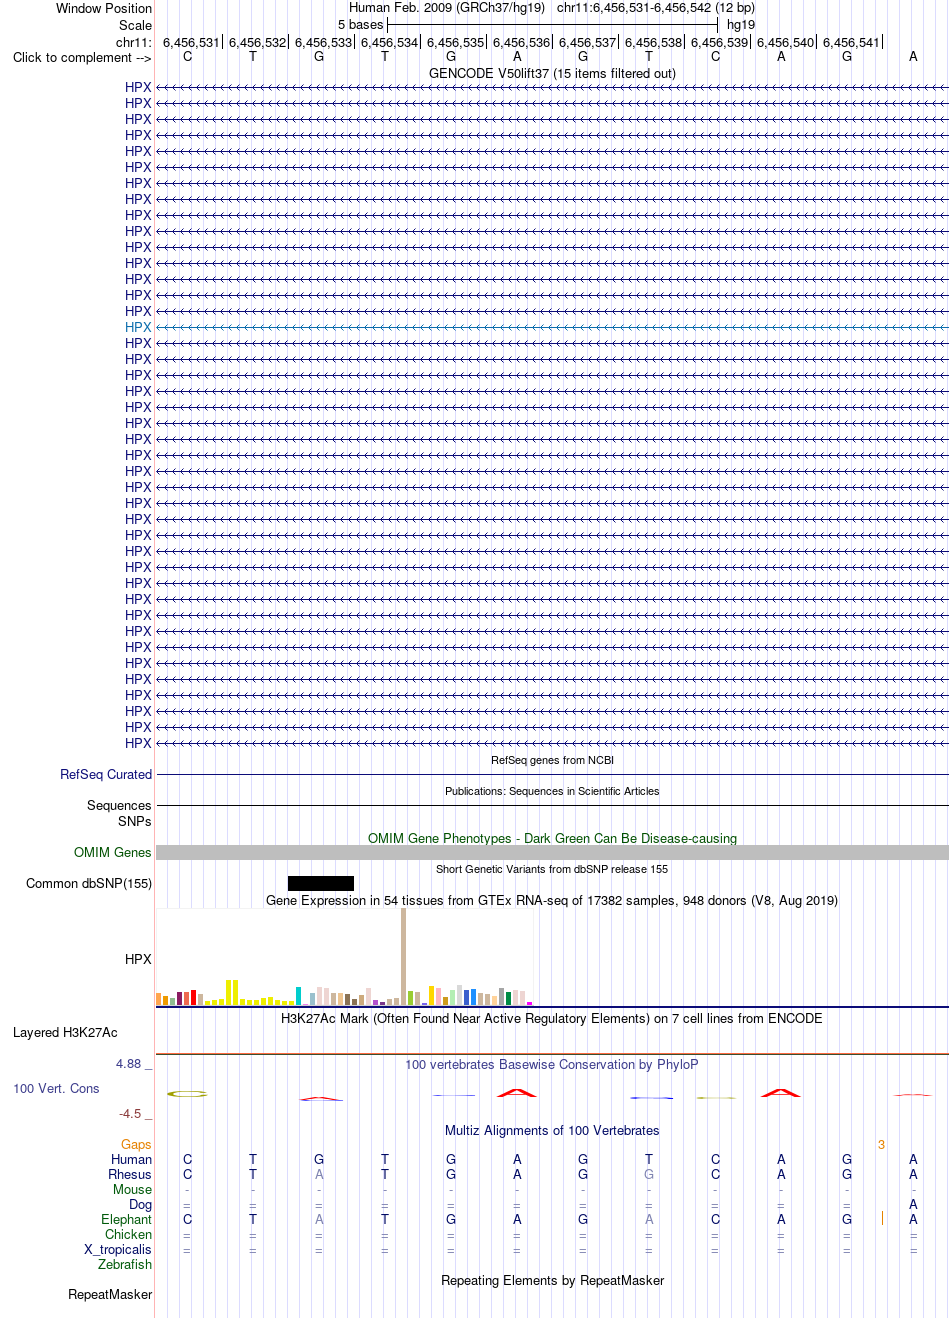Click the '5 bases' scale text
This screenshot has height=1318, width=950.
[360, 24]
